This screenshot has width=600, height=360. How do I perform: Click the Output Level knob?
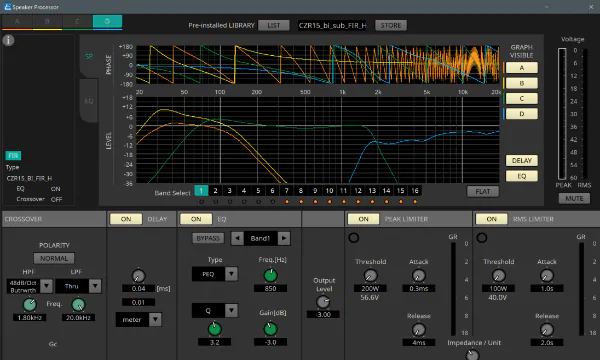point(323,302)
